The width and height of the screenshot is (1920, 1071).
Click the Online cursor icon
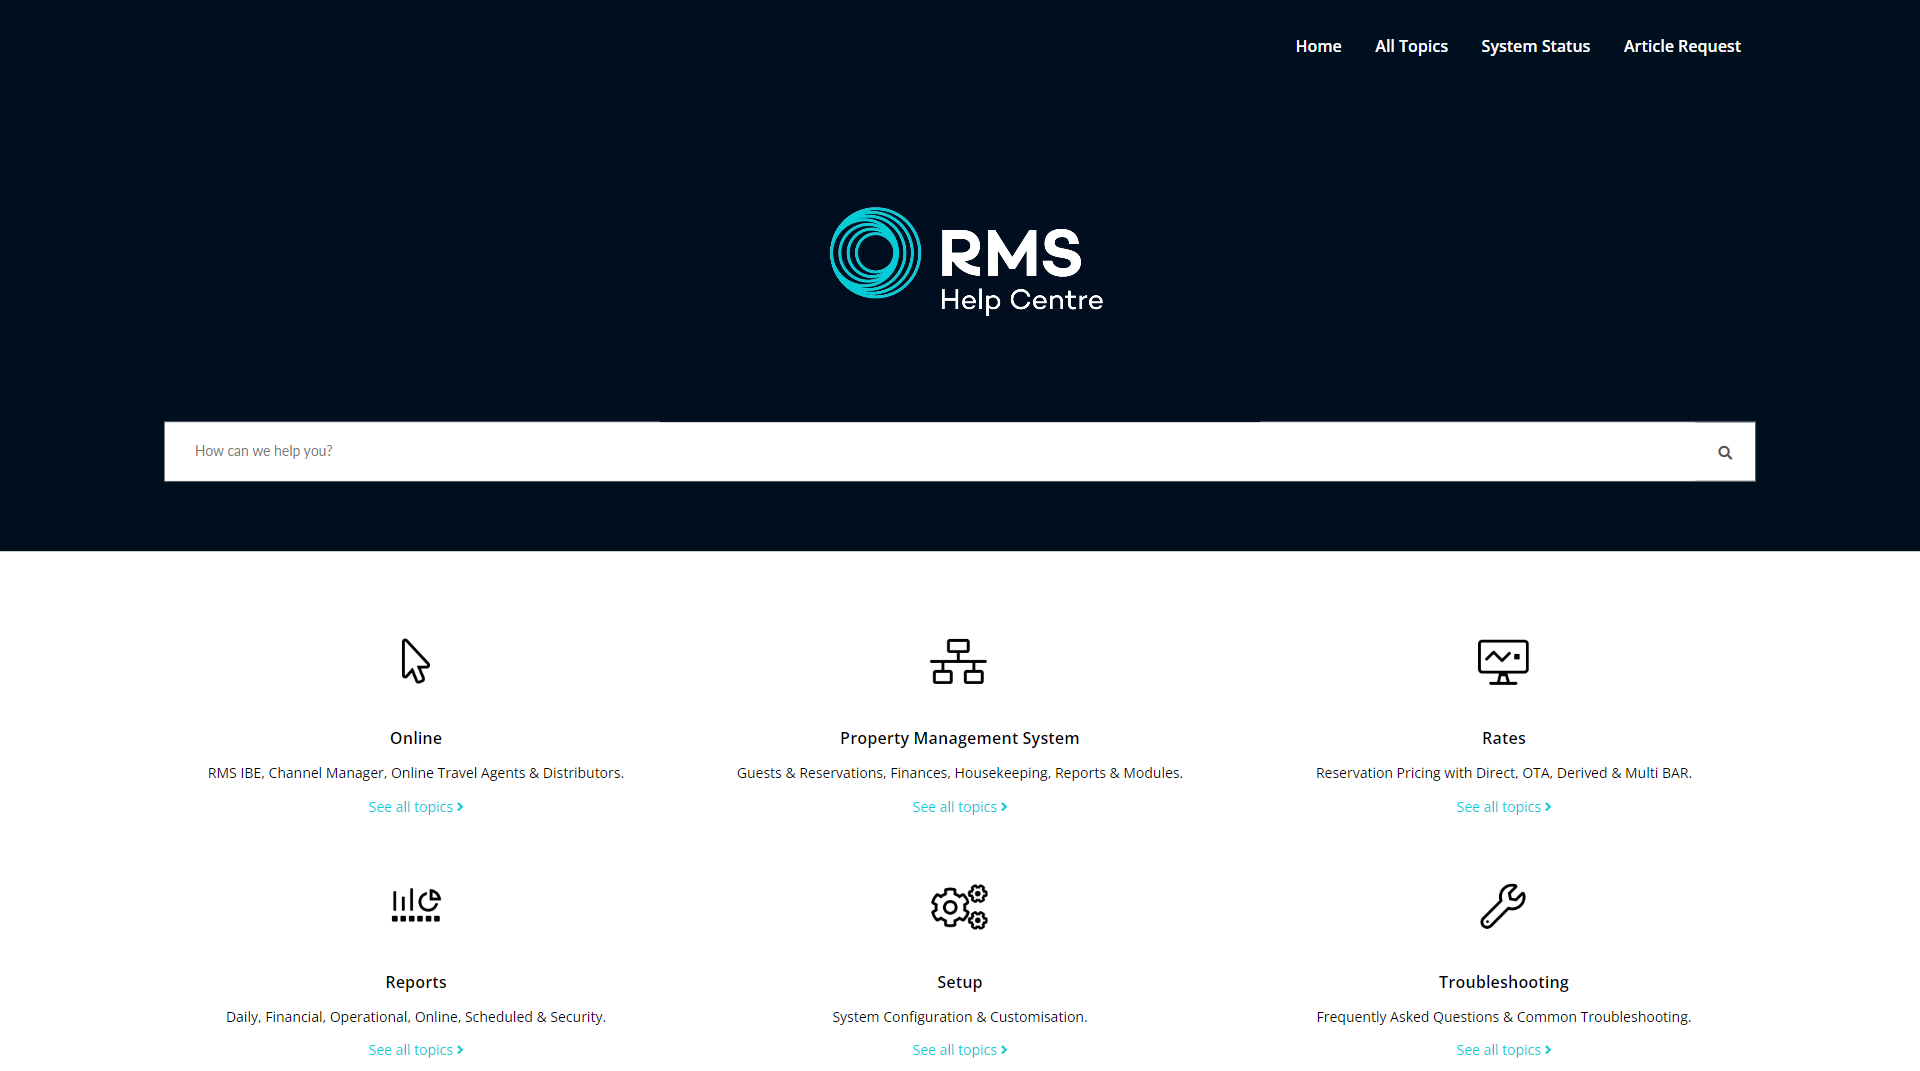pyautogui.click(x=416, y=661)
